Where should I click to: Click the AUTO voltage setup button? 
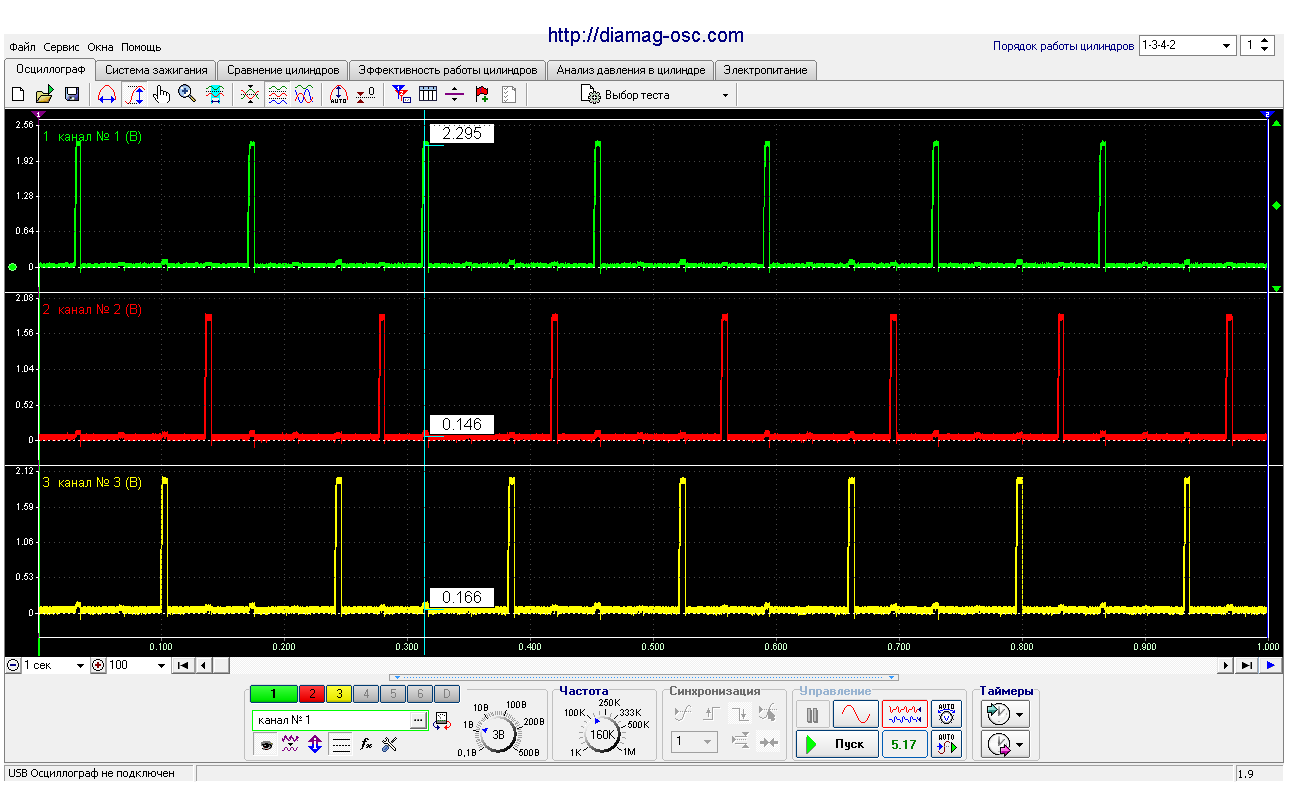tap(946, 713)
